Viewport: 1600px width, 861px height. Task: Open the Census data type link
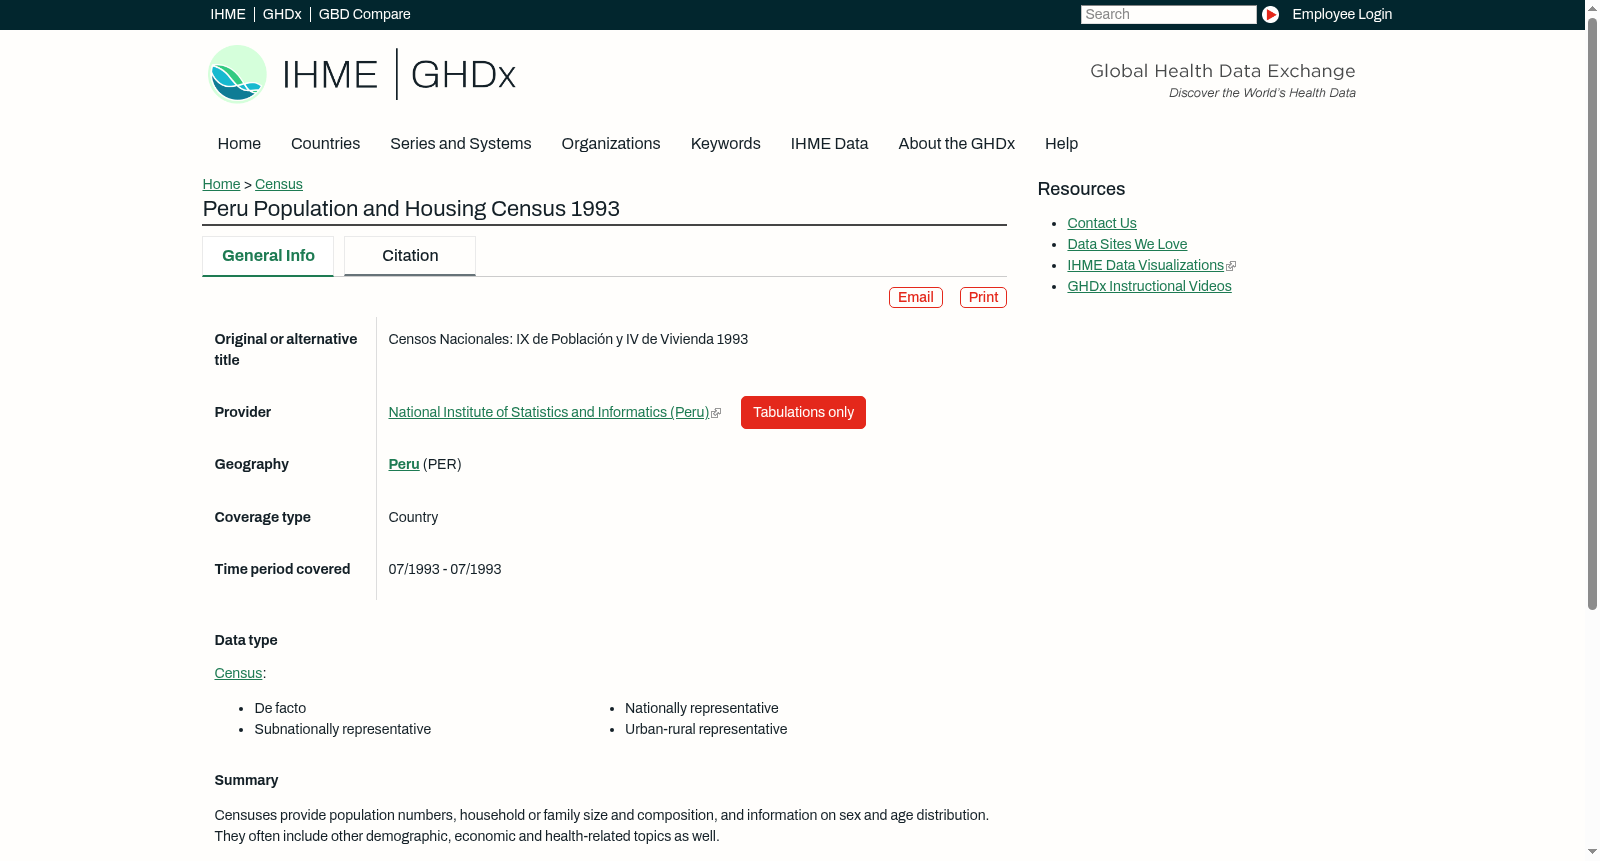click(x=238, y=673)
